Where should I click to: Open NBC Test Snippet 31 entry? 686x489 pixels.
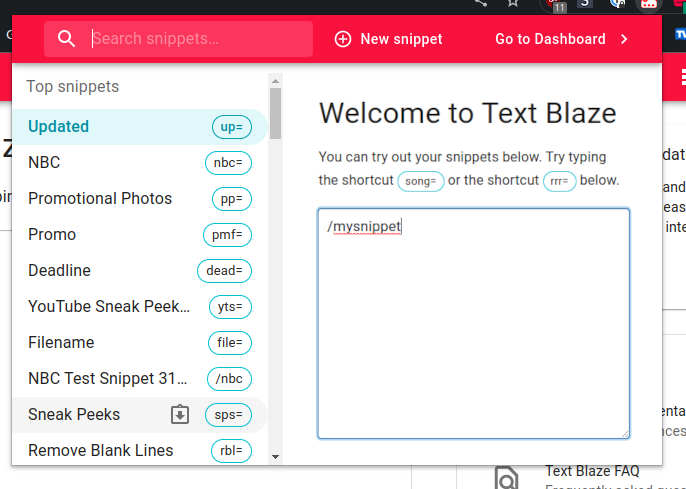[140, 379]
